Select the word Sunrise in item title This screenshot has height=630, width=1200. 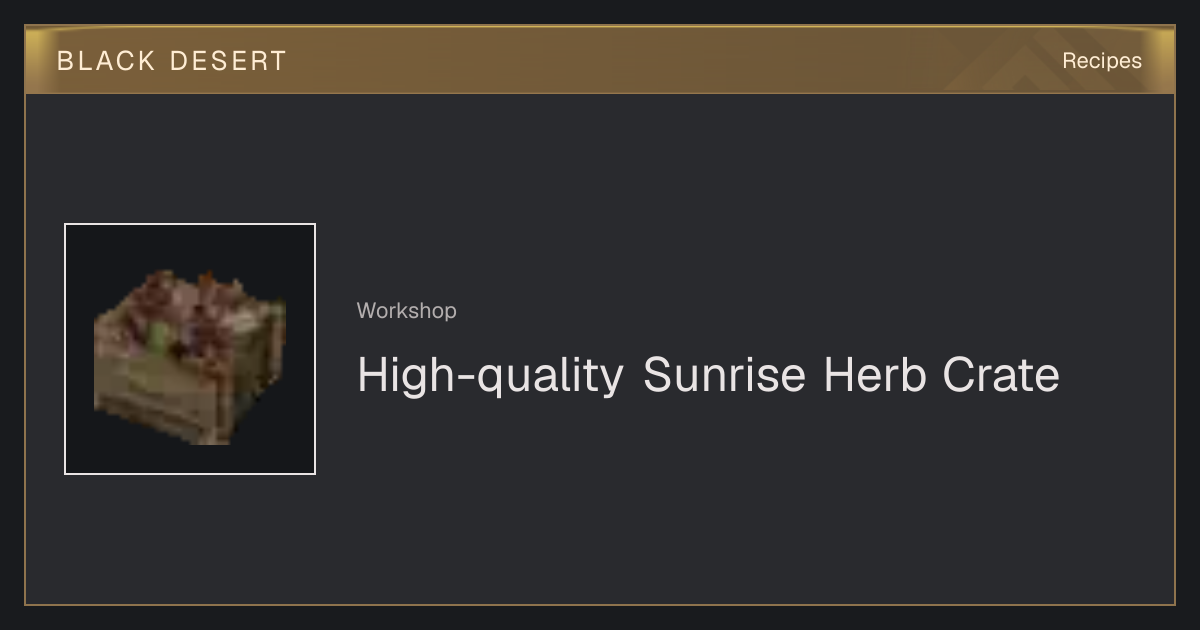[x=724, y=375]
